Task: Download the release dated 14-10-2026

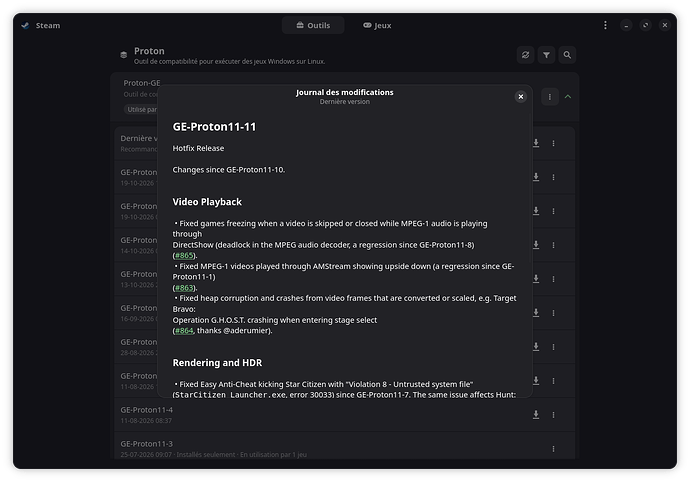Action: point(536,245)
